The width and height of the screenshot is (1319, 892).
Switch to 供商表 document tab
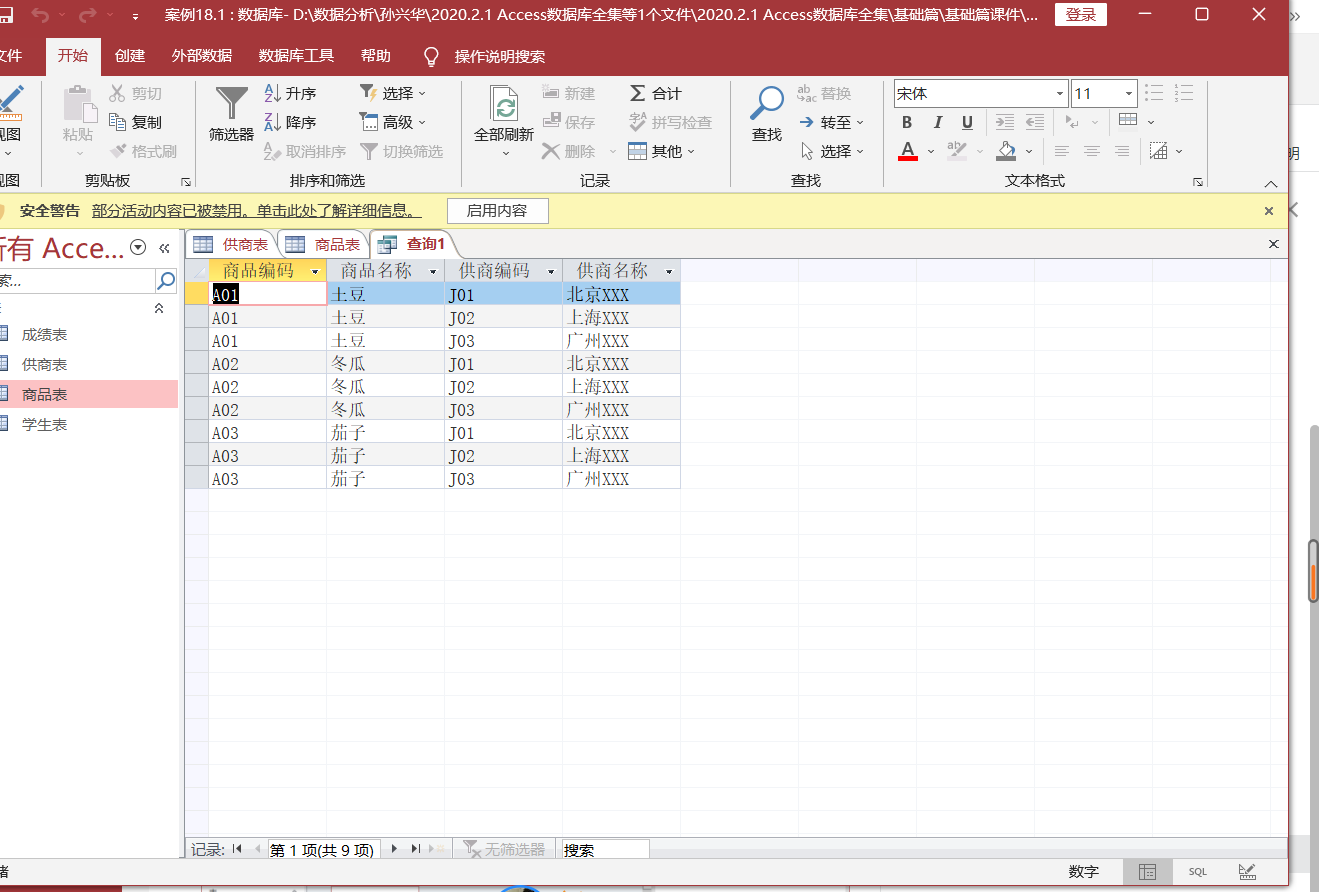tap(231, 244)
